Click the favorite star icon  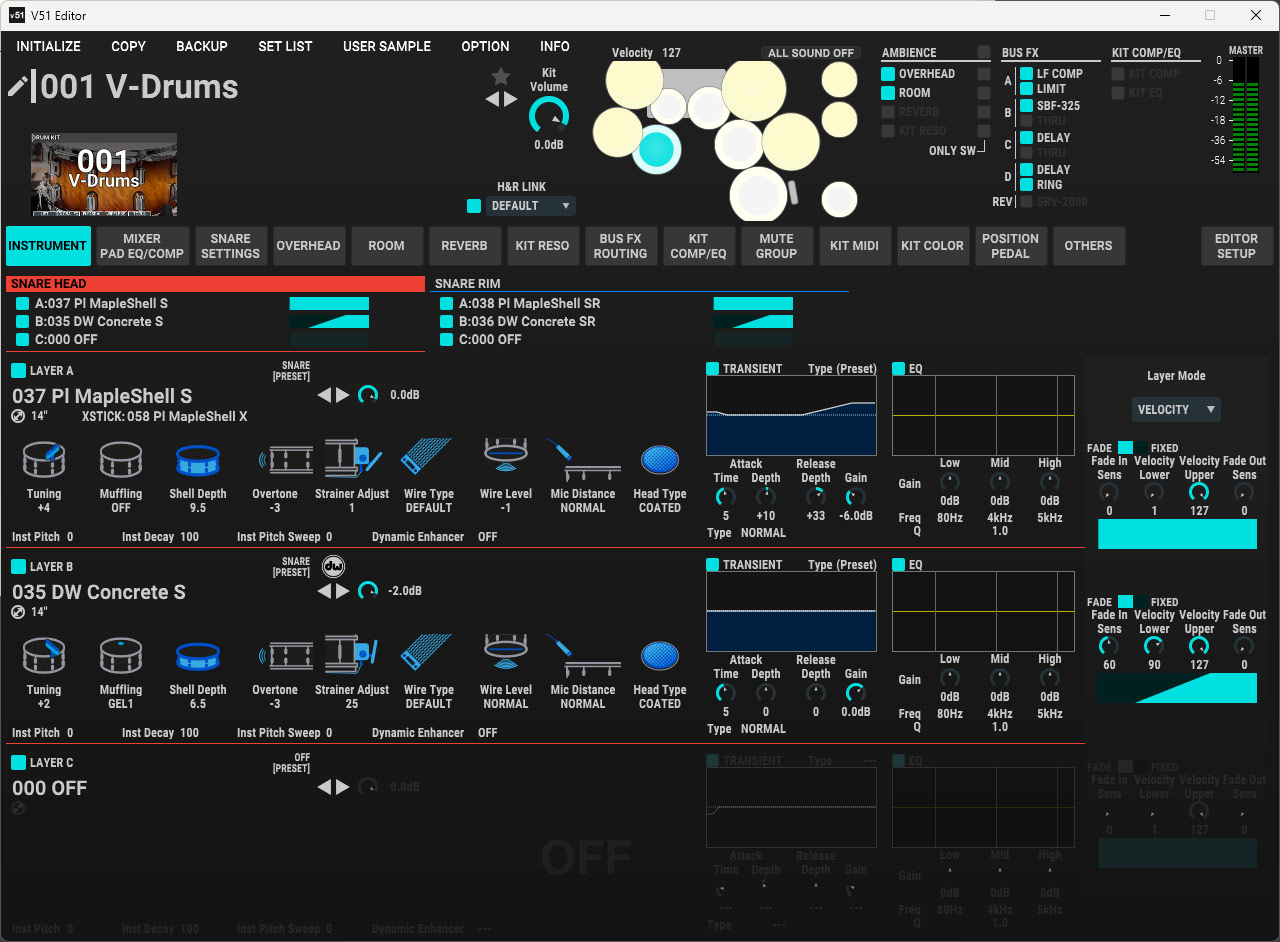501,77
